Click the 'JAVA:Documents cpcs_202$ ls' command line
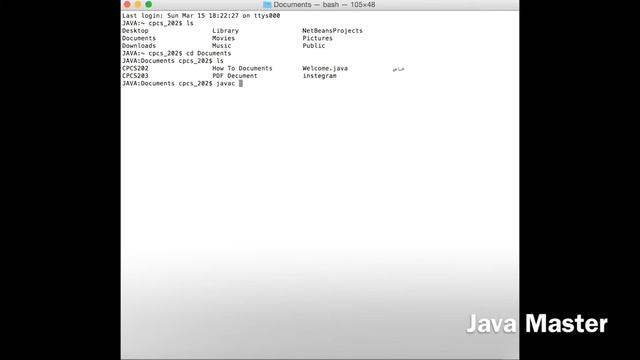 (x=173, y=61)
